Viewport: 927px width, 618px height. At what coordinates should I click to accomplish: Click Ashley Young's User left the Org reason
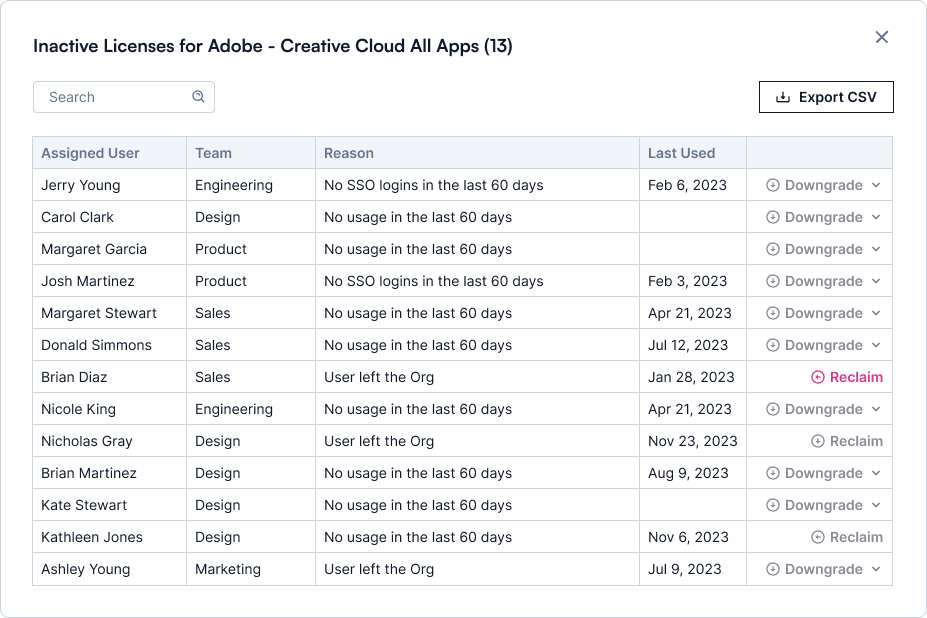[x=379, y=569]
